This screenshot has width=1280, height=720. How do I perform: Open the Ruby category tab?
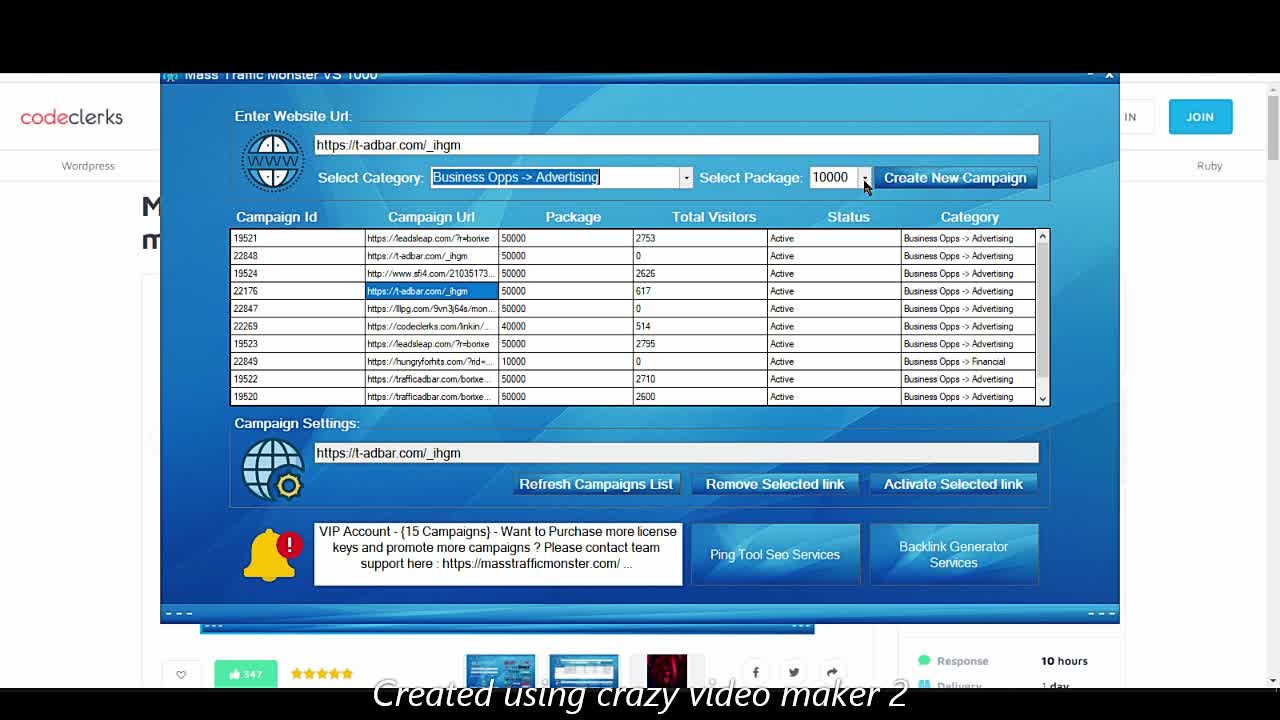[x=1209, y=166]
